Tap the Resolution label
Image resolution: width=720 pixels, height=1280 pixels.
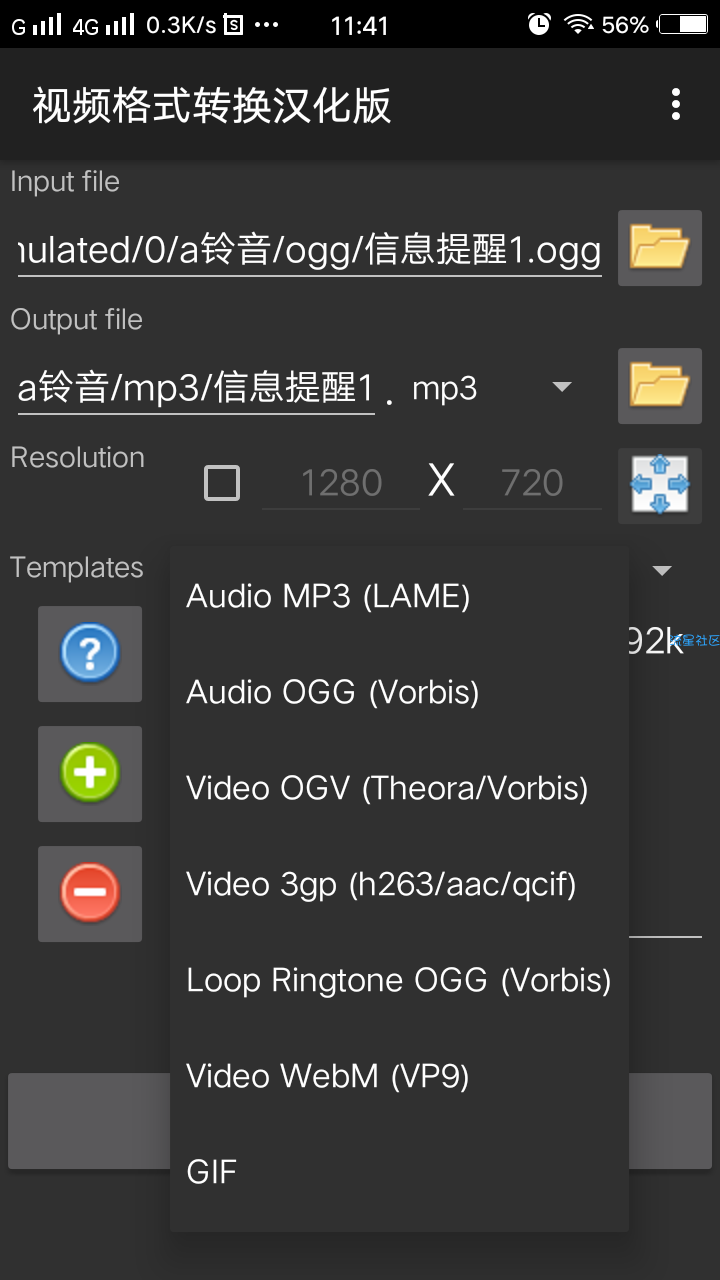click(x=77, y=458)
